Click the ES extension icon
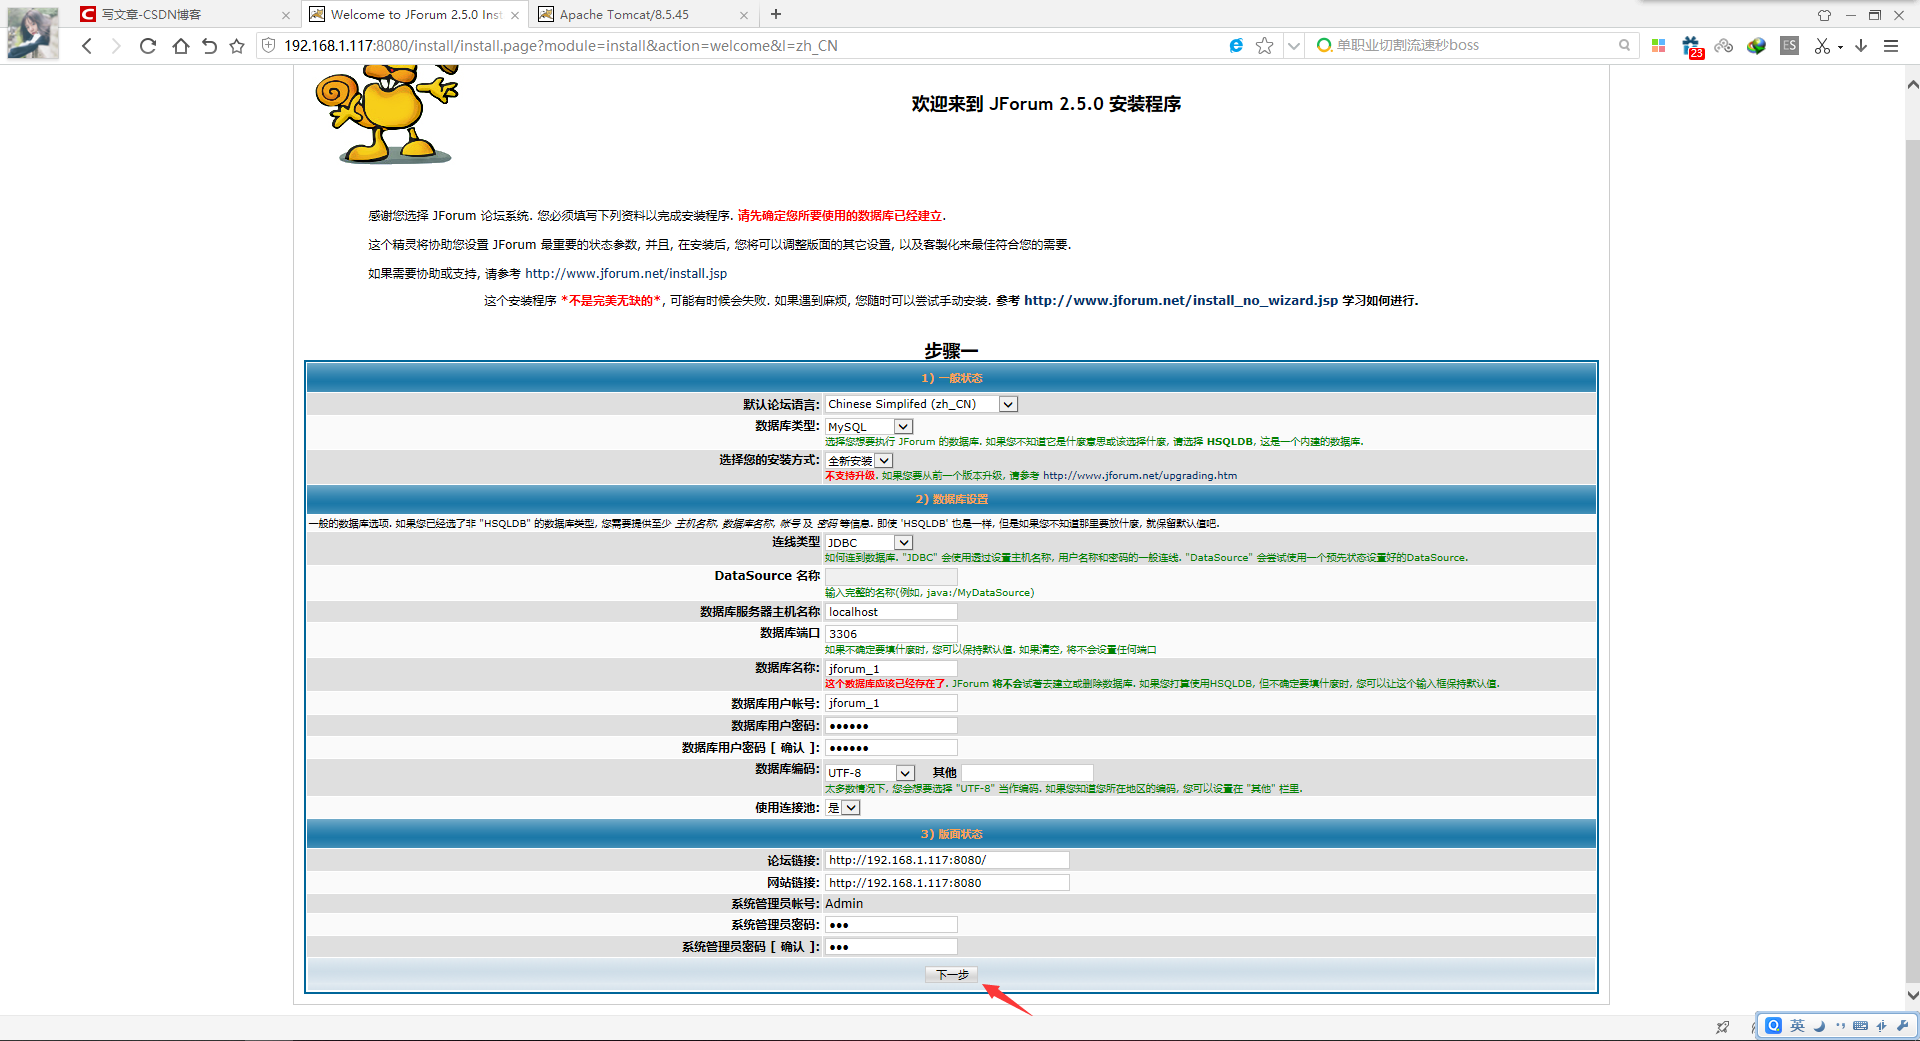The height and width of the screenshot is (1041, 1920). (1790, 45)
